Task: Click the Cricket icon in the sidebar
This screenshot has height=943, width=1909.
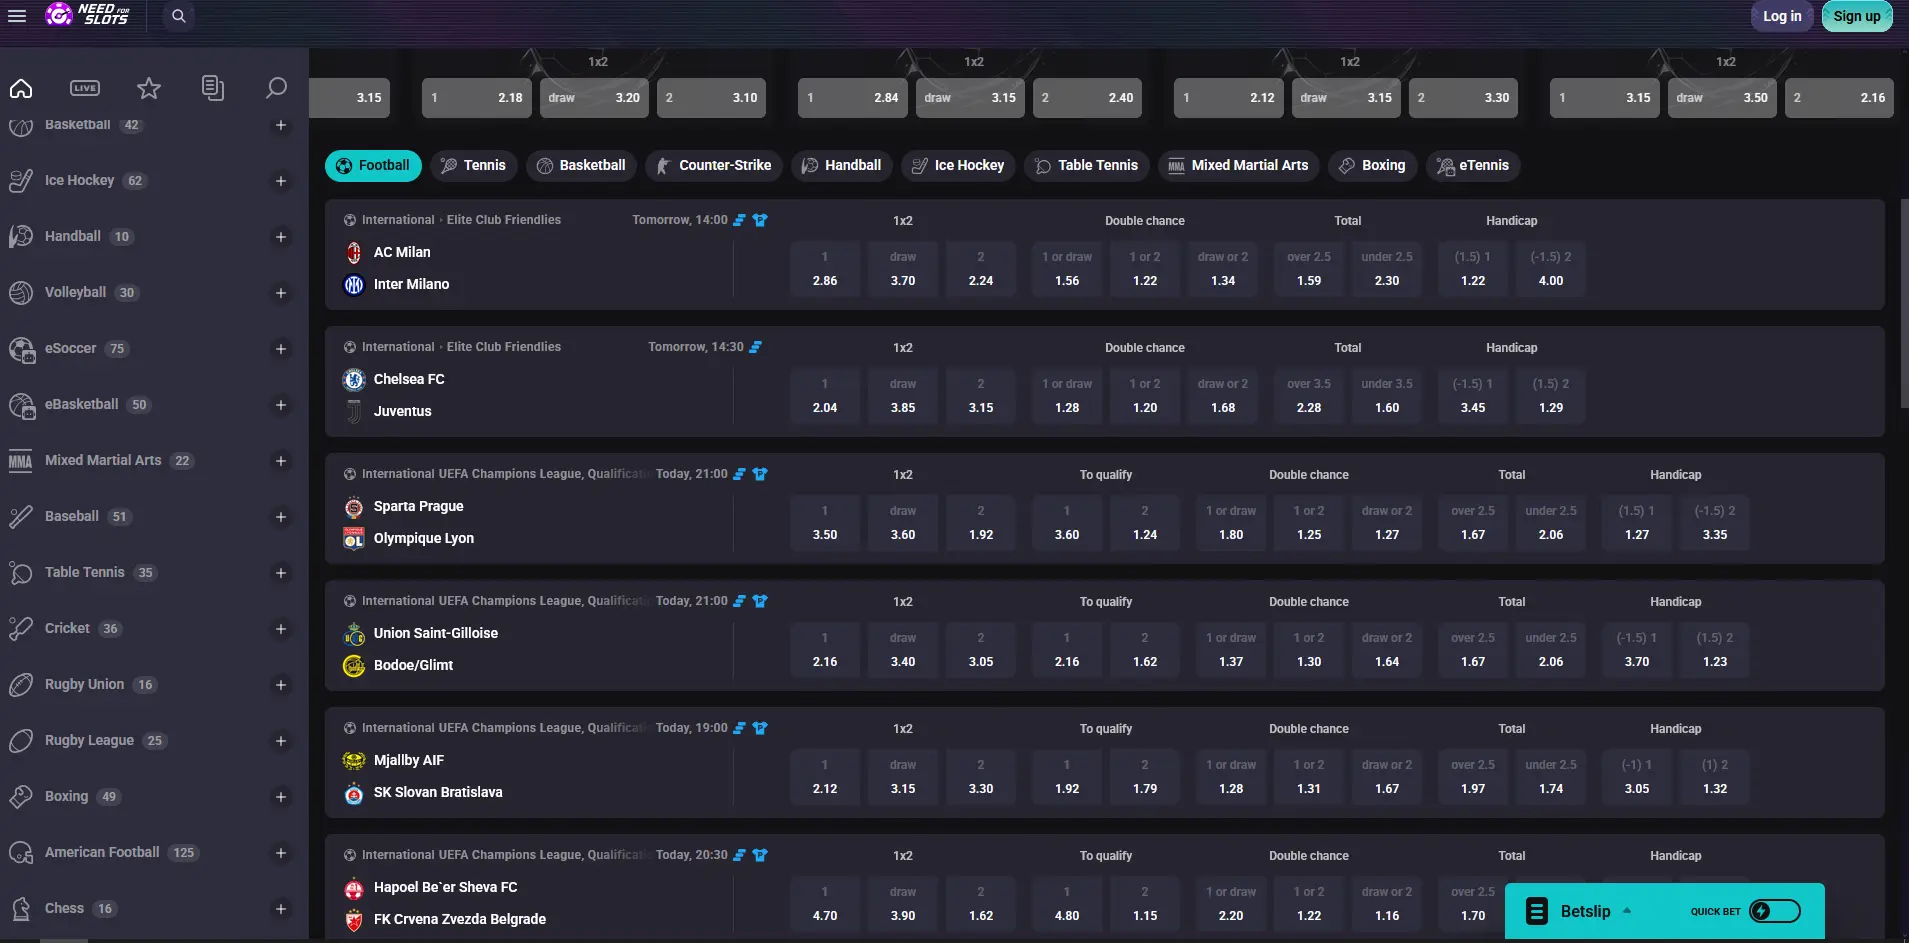Action: click(x=21, y=629)
